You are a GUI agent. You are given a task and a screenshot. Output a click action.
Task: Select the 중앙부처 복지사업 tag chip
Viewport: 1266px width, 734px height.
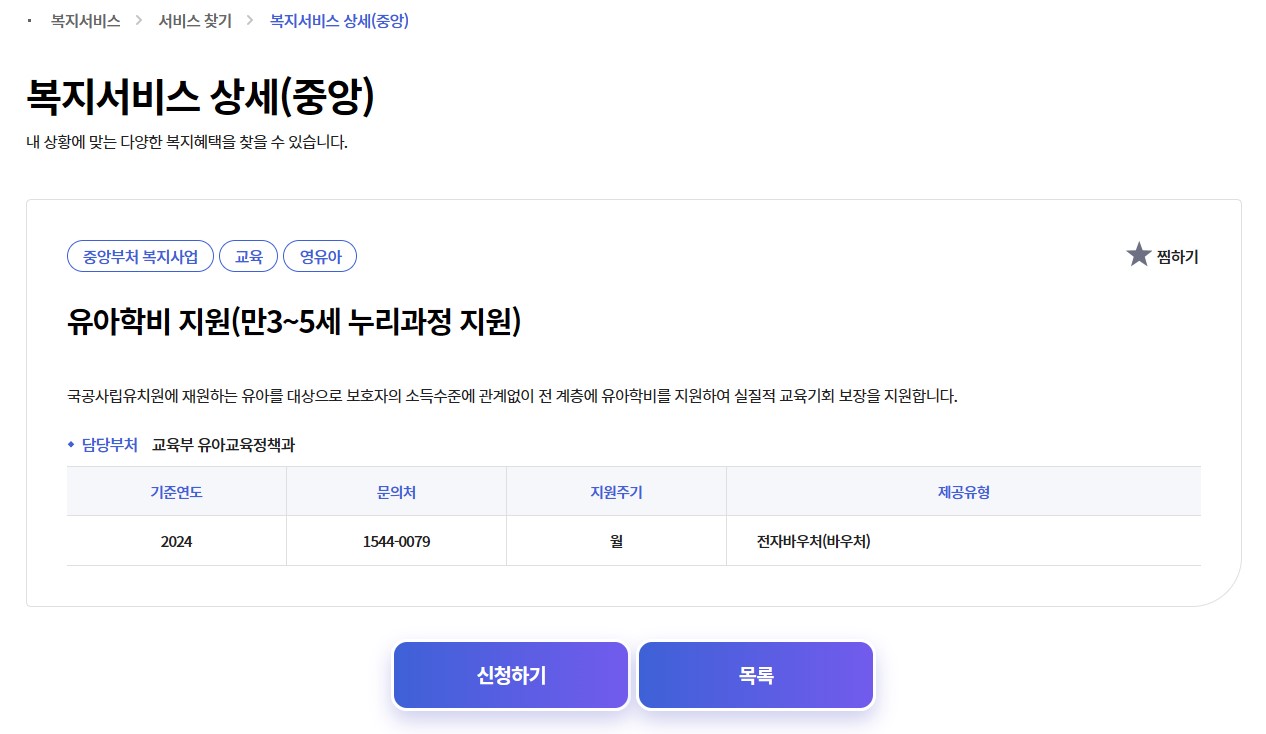(140, 256)
